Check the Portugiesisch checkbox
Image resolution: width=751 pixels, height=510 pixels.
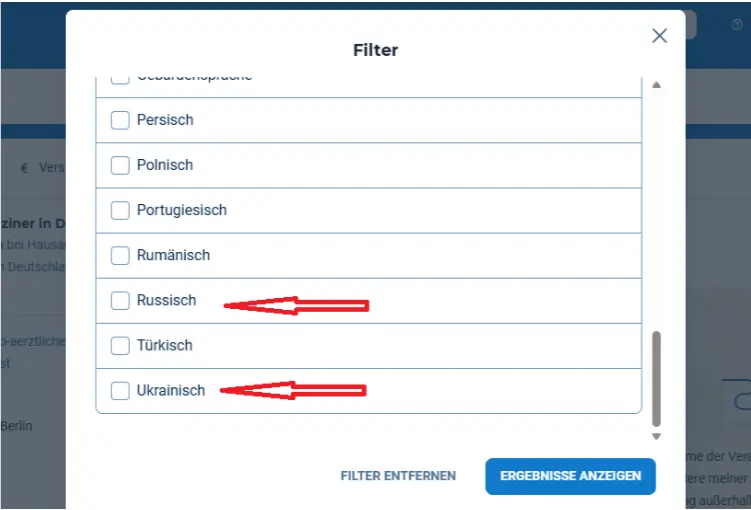(120, 210)
